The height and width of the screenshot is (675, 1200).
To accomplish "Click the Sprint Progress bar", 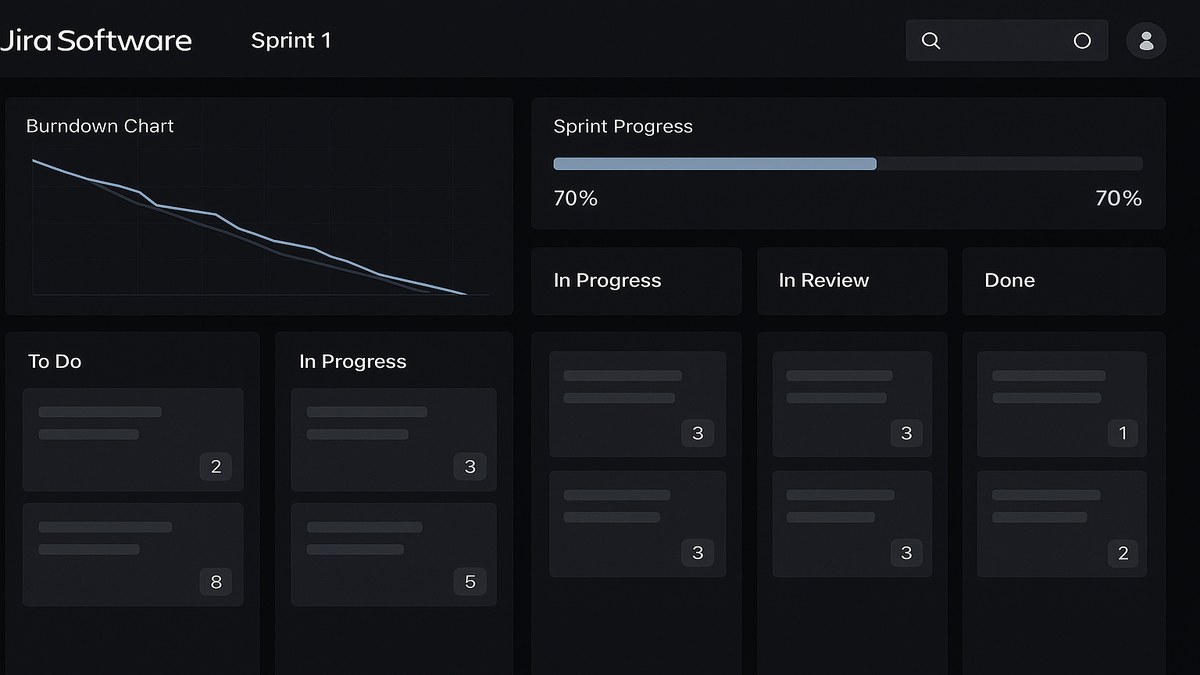I will coord(847,164).
